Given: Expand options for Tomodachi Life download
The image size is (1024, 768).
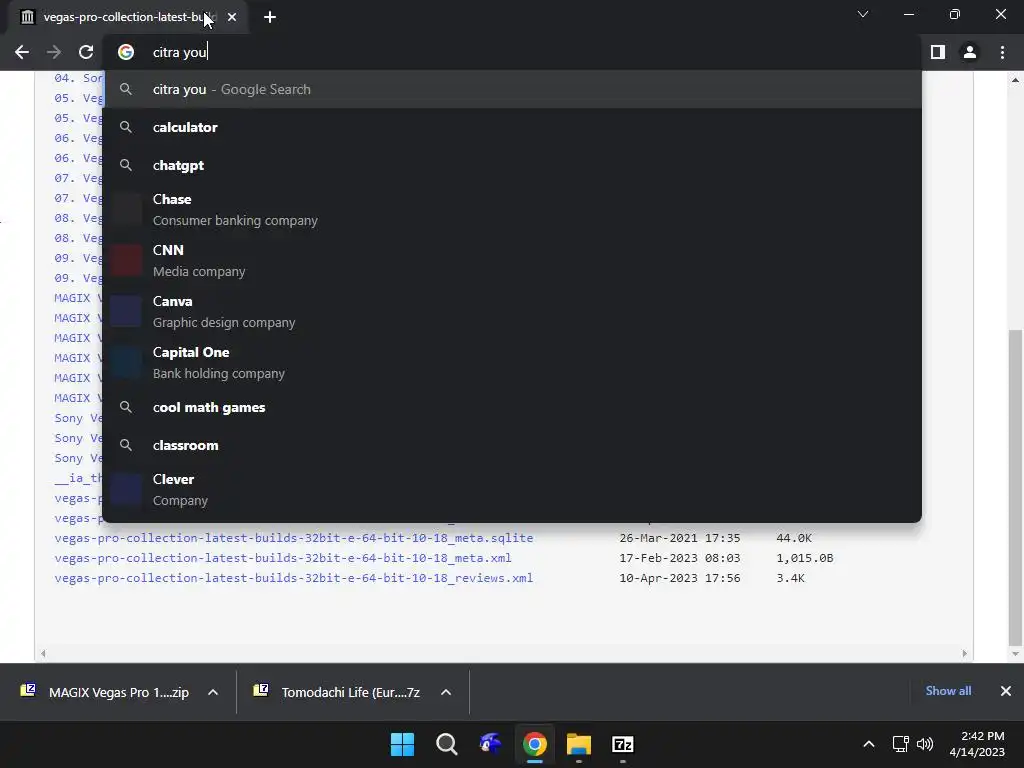Looking at the screenshot, I should [446, 692].
